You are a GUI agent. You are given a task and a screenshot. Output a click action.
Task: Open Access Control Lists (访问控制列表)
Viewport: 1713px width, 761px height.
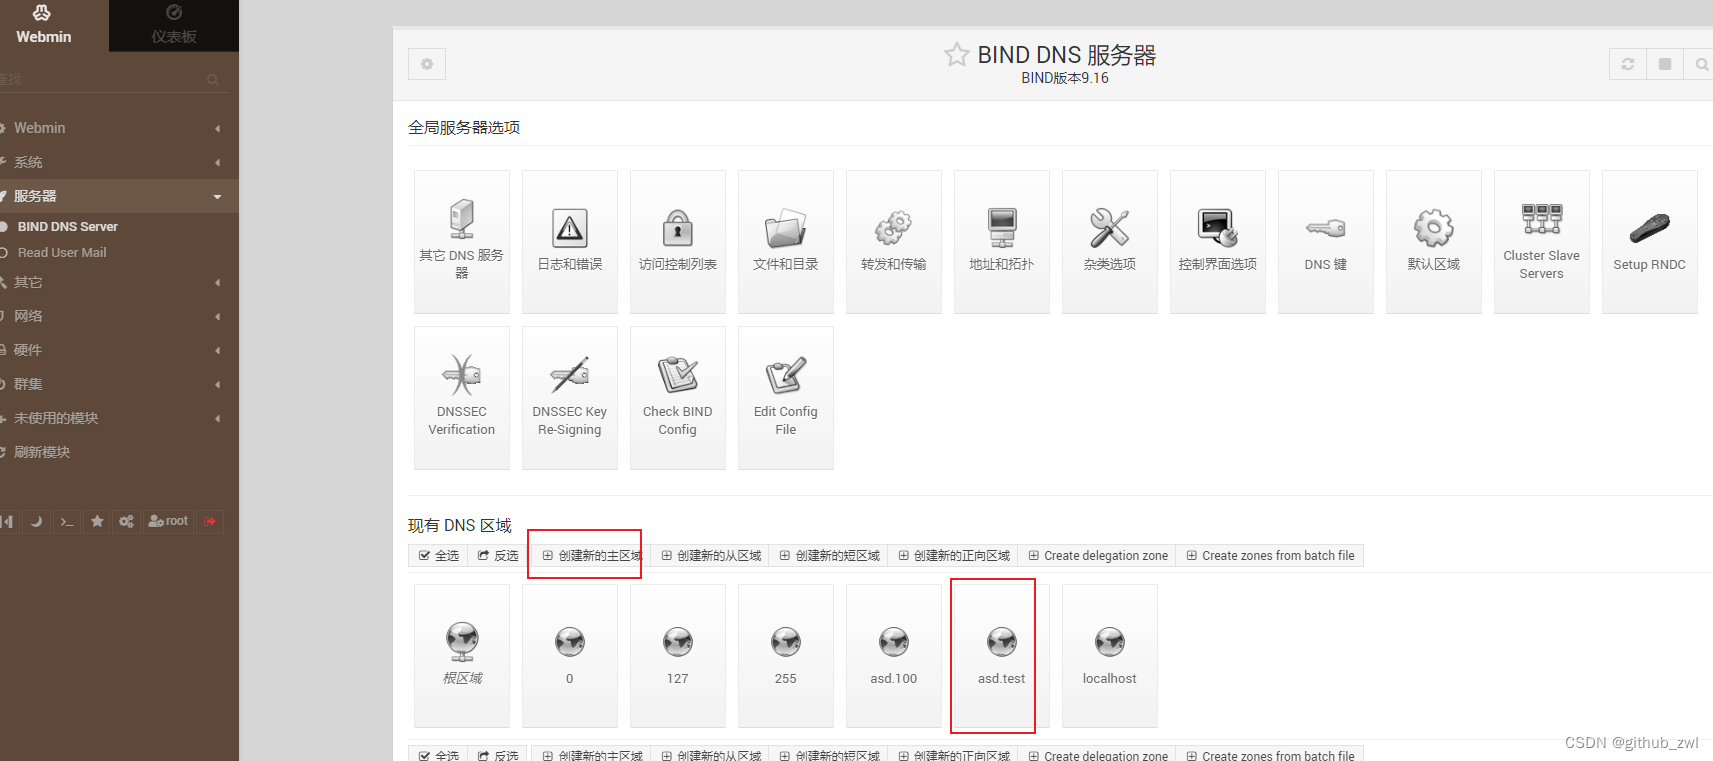678,241
